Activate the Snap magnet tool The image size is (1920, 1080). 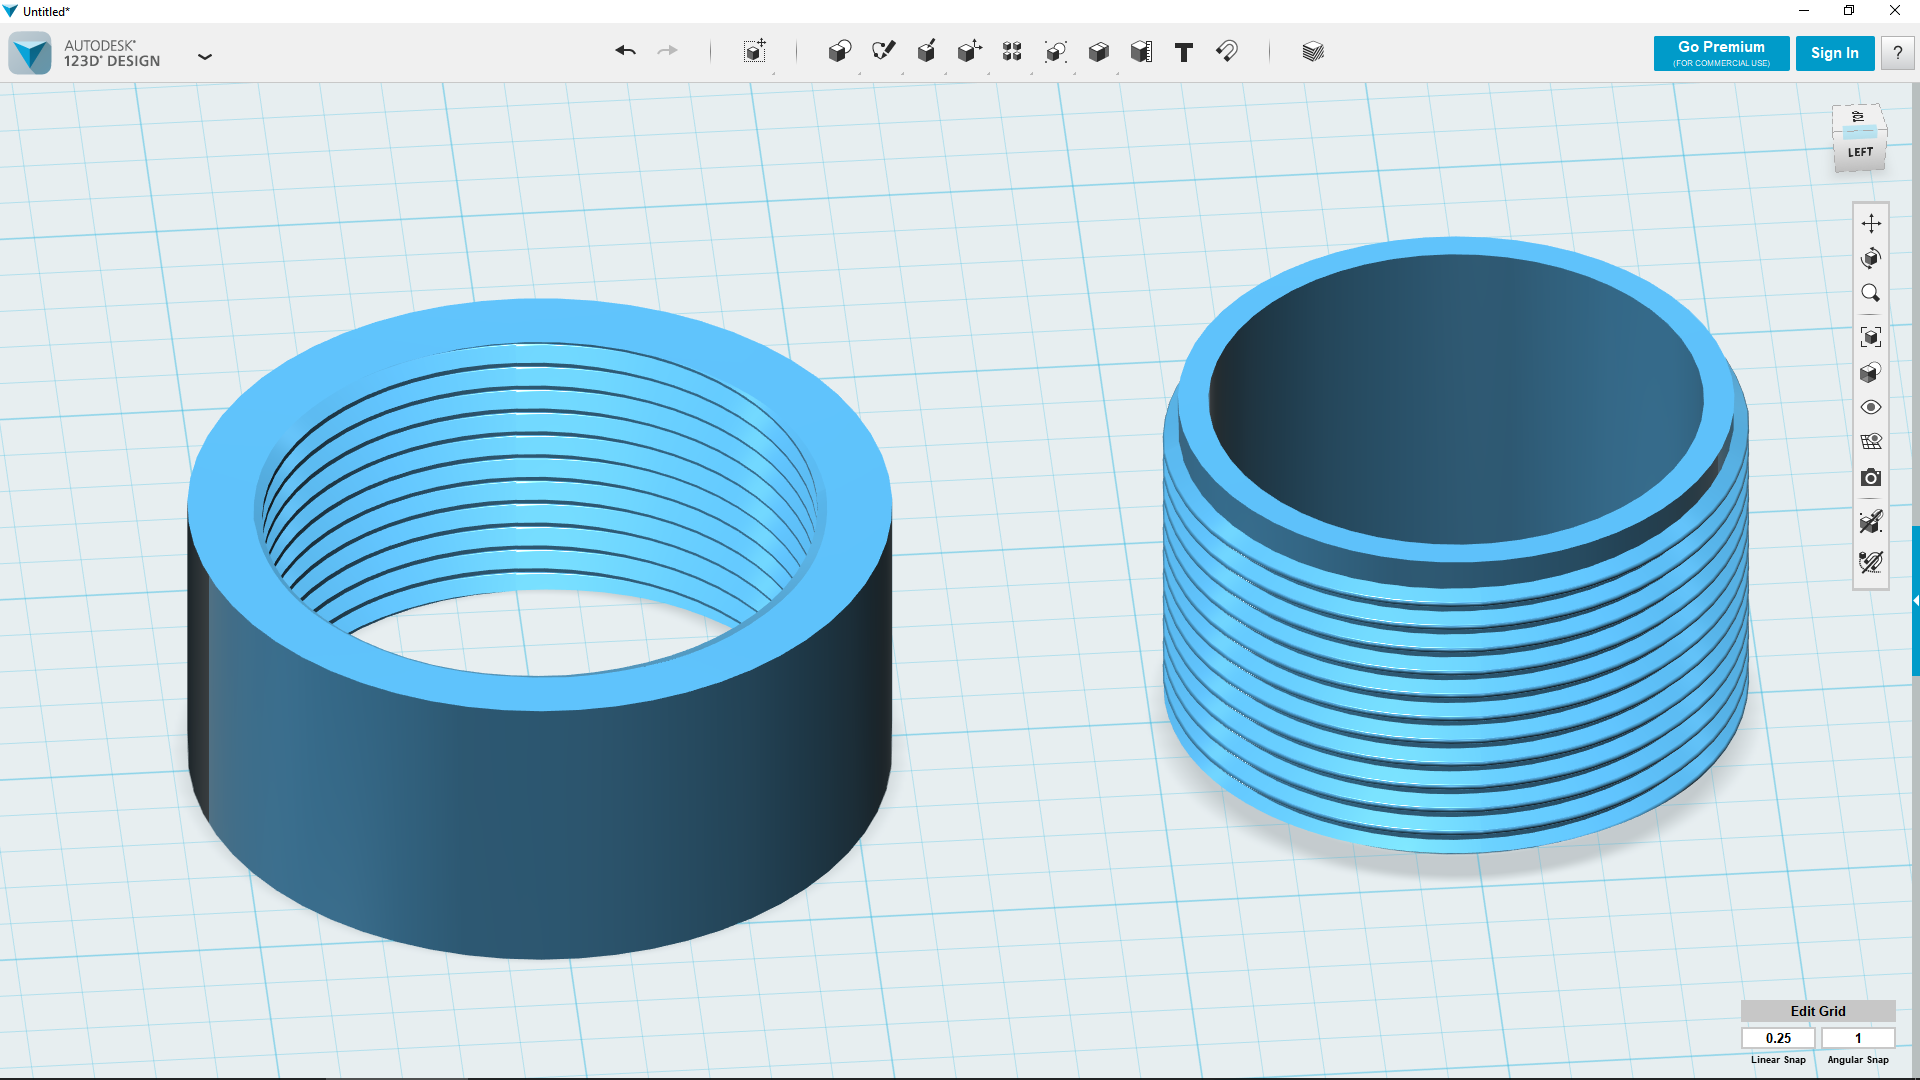(x=1227, y=51)
